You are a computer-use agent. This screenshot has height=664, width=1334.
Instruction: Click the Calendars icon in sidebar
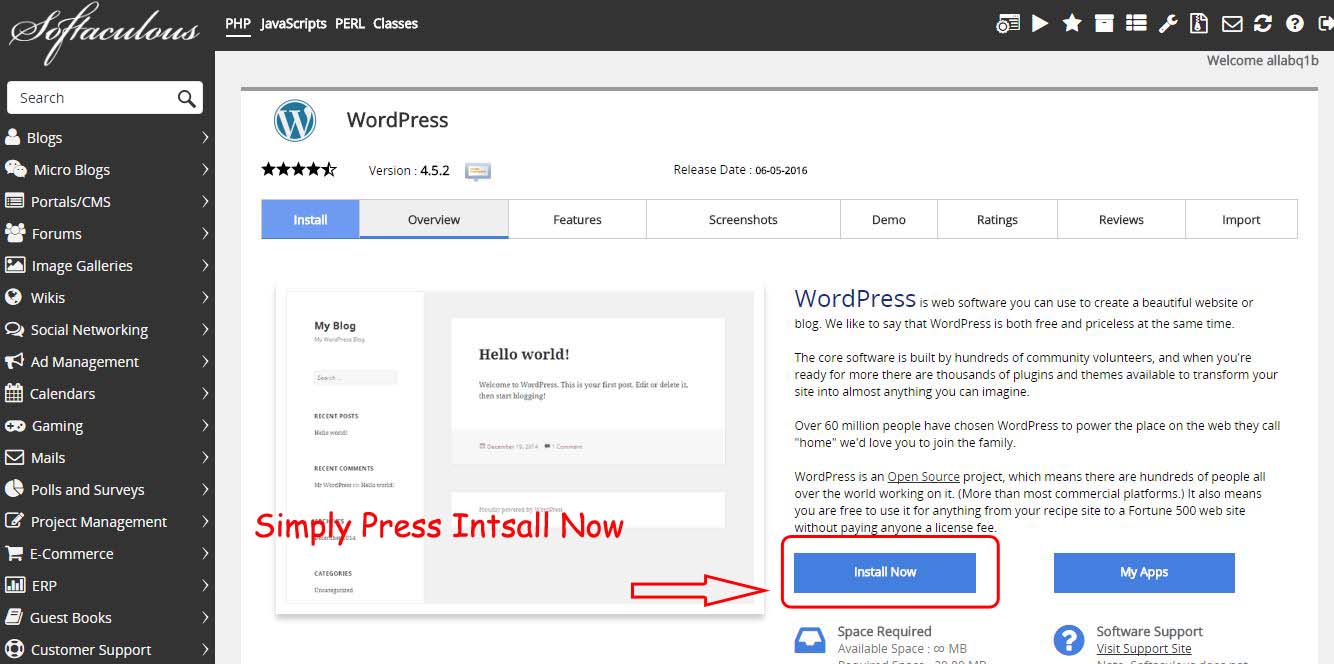[14, 393]
